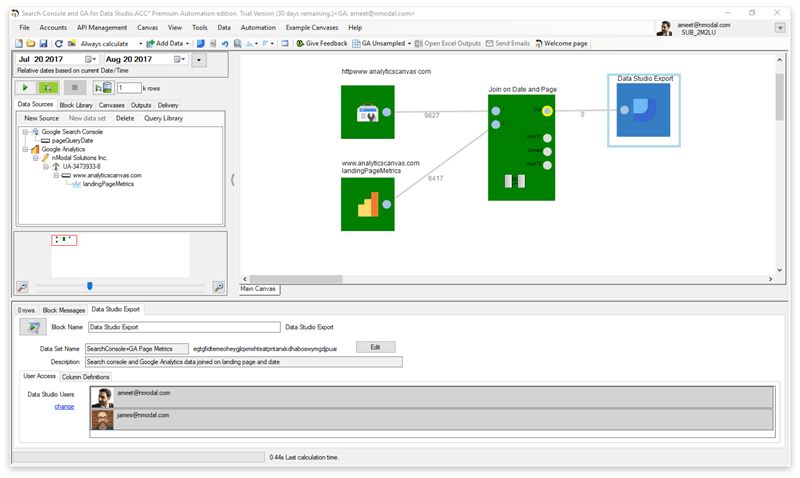Click the Block Name input field
The image size is (800, 478).
184,327
